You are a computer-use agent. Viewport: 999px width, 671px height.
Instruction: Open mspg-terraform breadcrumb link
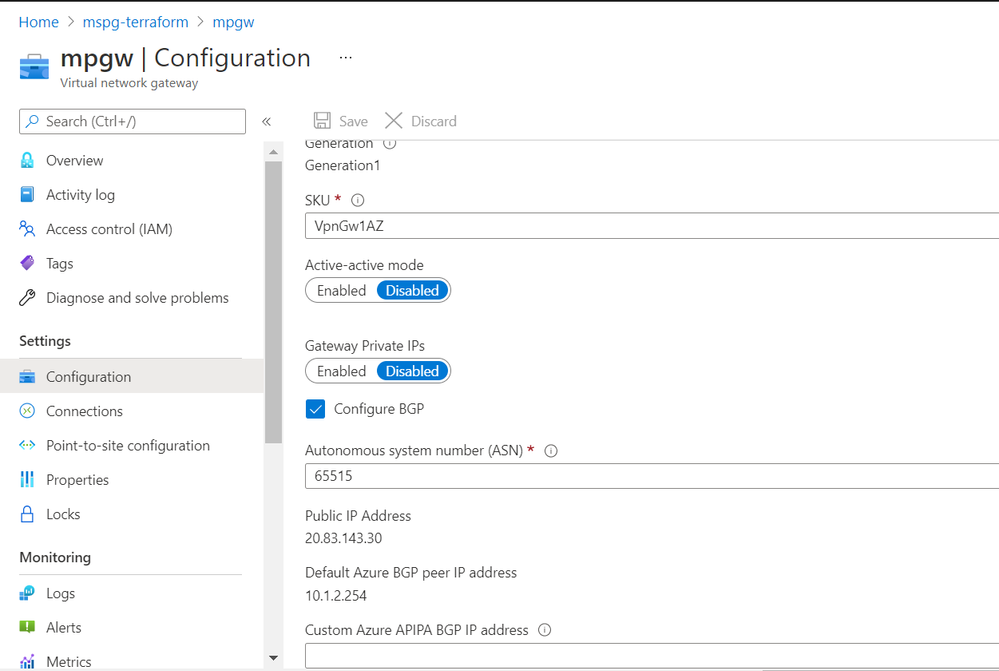coord(136,22)
